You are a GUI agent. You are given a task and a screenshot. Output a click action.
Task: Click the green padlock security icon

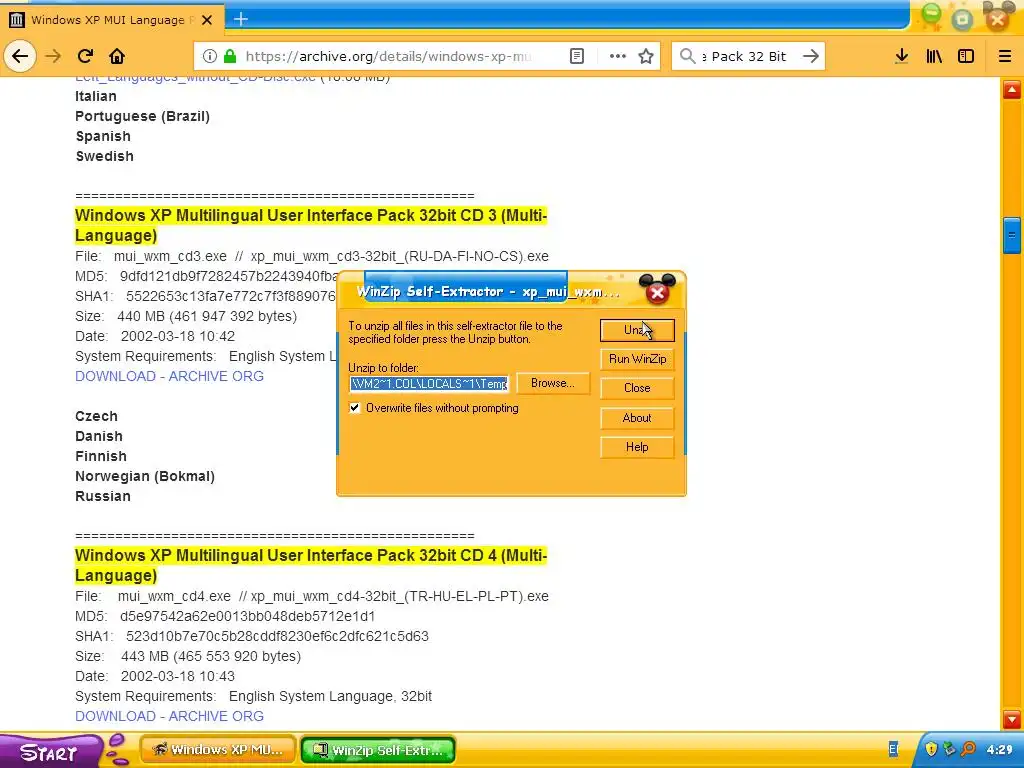pos(230,56)
